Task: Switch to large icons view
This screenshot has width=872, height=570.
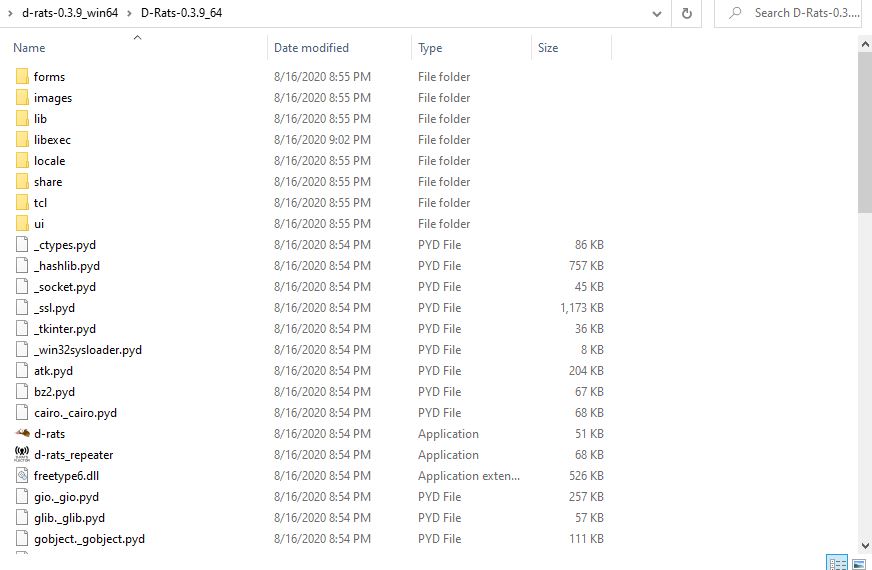Action: (860, 562)
